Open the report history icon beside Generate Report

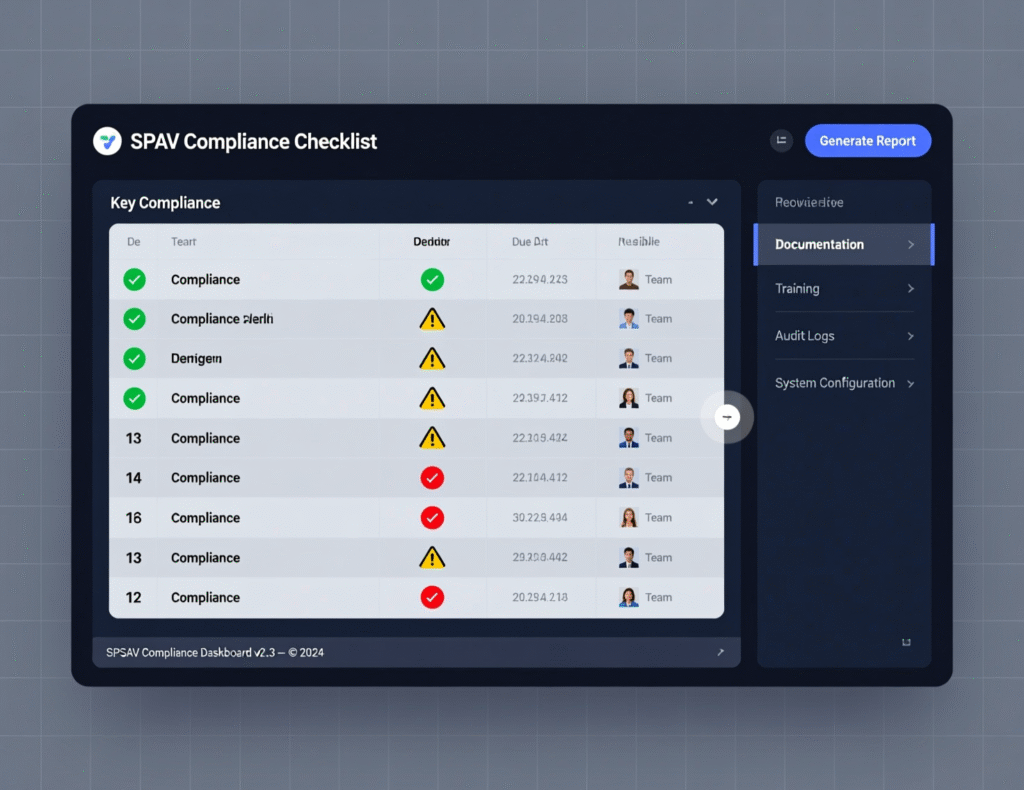781,140
